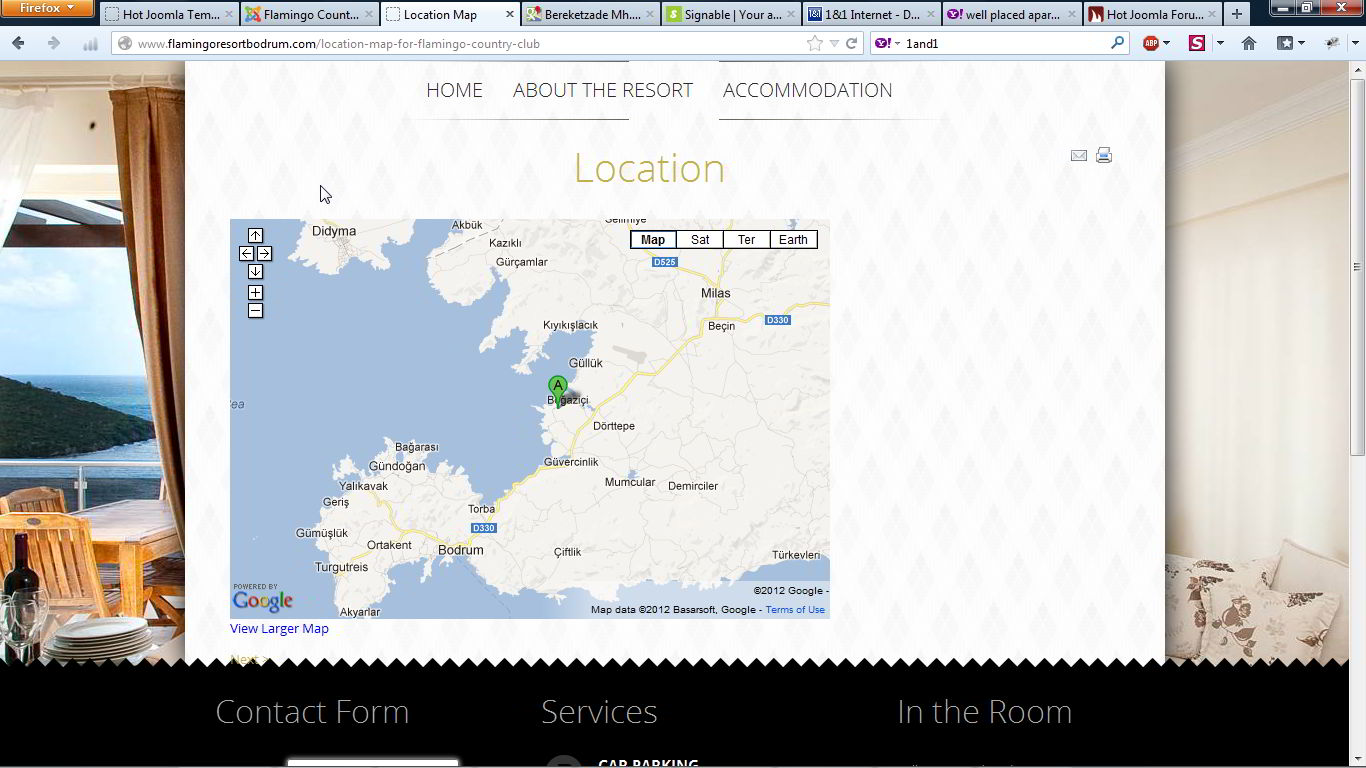Open the map Terms of Use link
Image resolution: width=1366 pixels, height=768 pixels.
coord(795,610)
